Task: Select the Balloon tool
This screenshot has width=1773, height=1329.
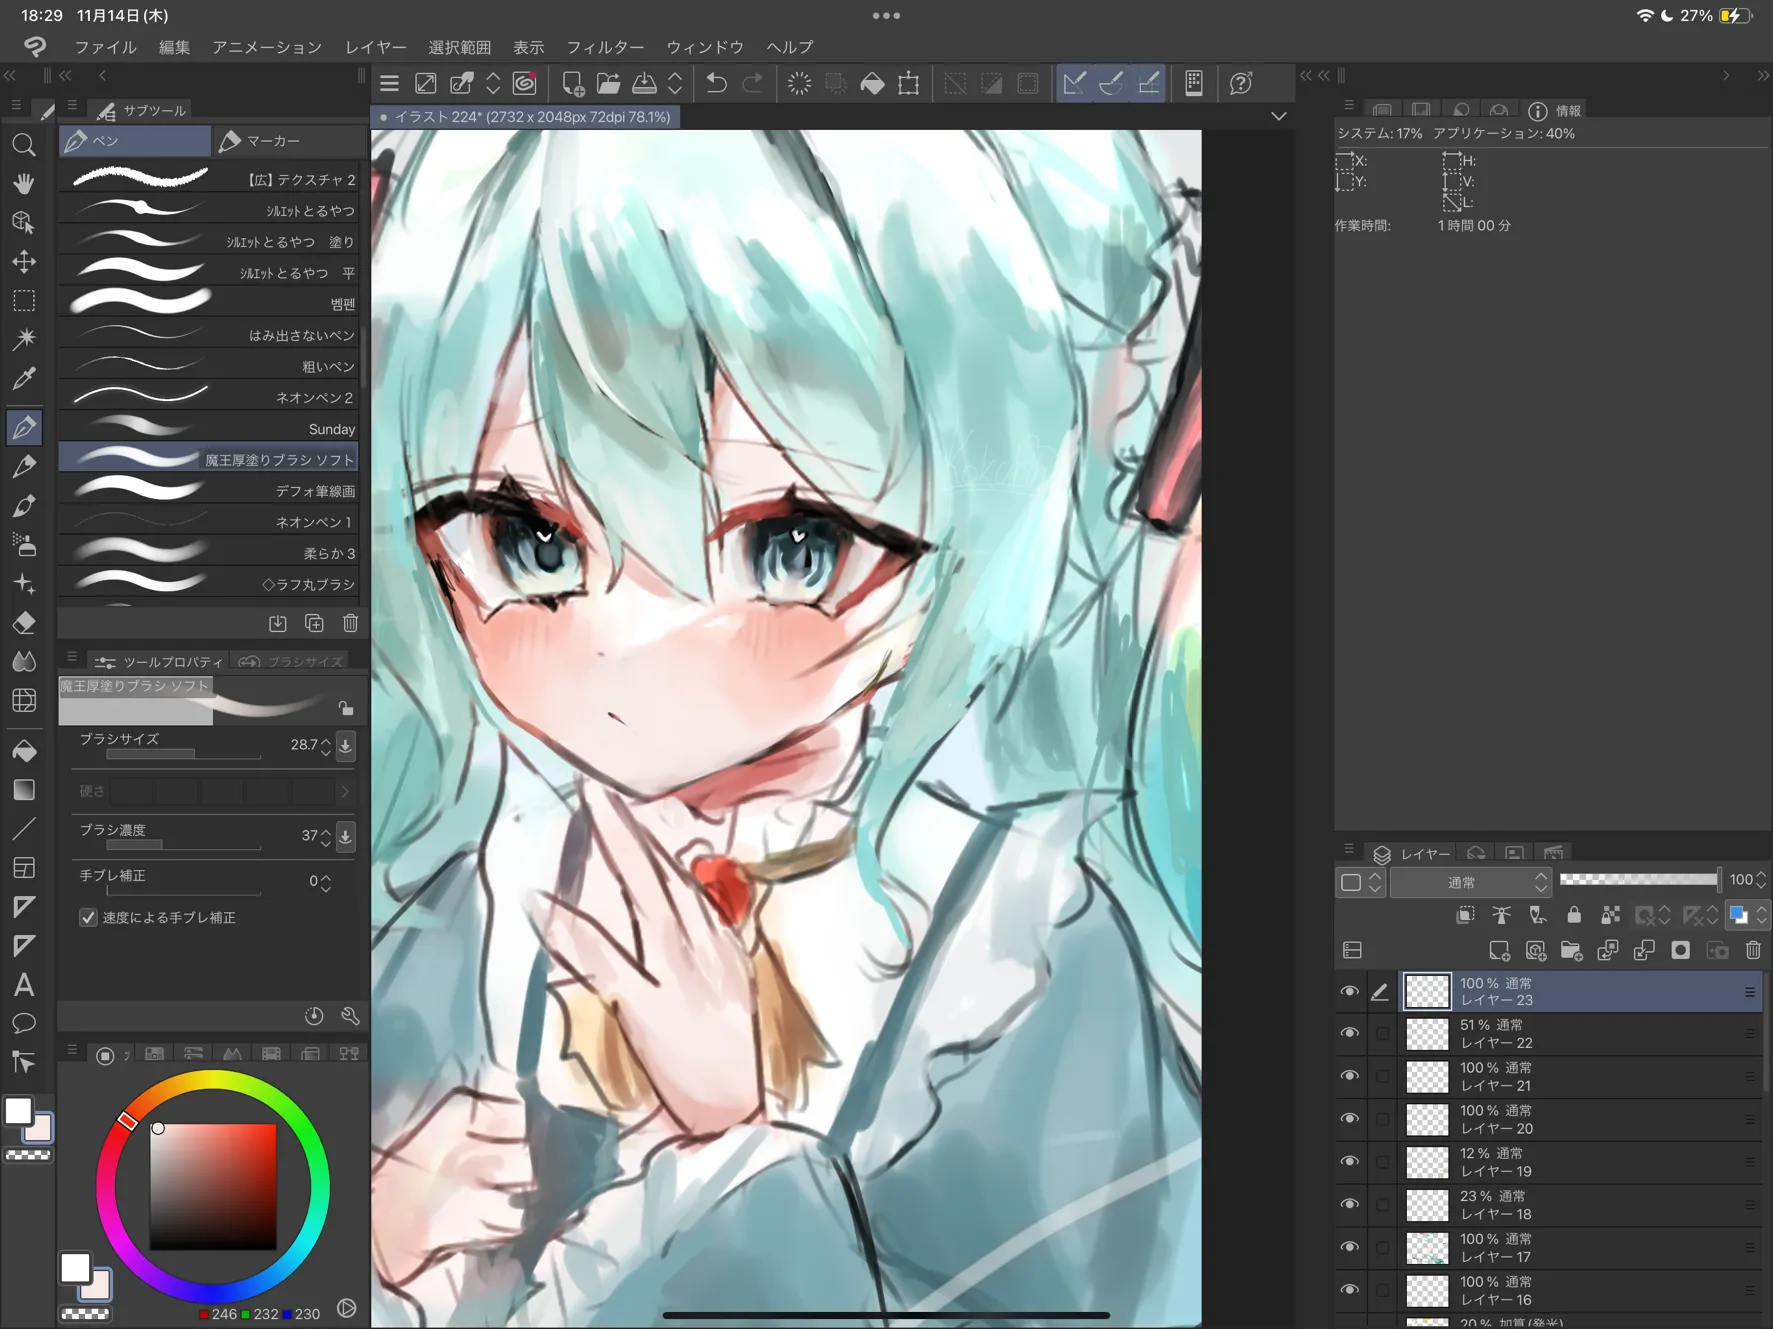Action: tap(23, 1024)
